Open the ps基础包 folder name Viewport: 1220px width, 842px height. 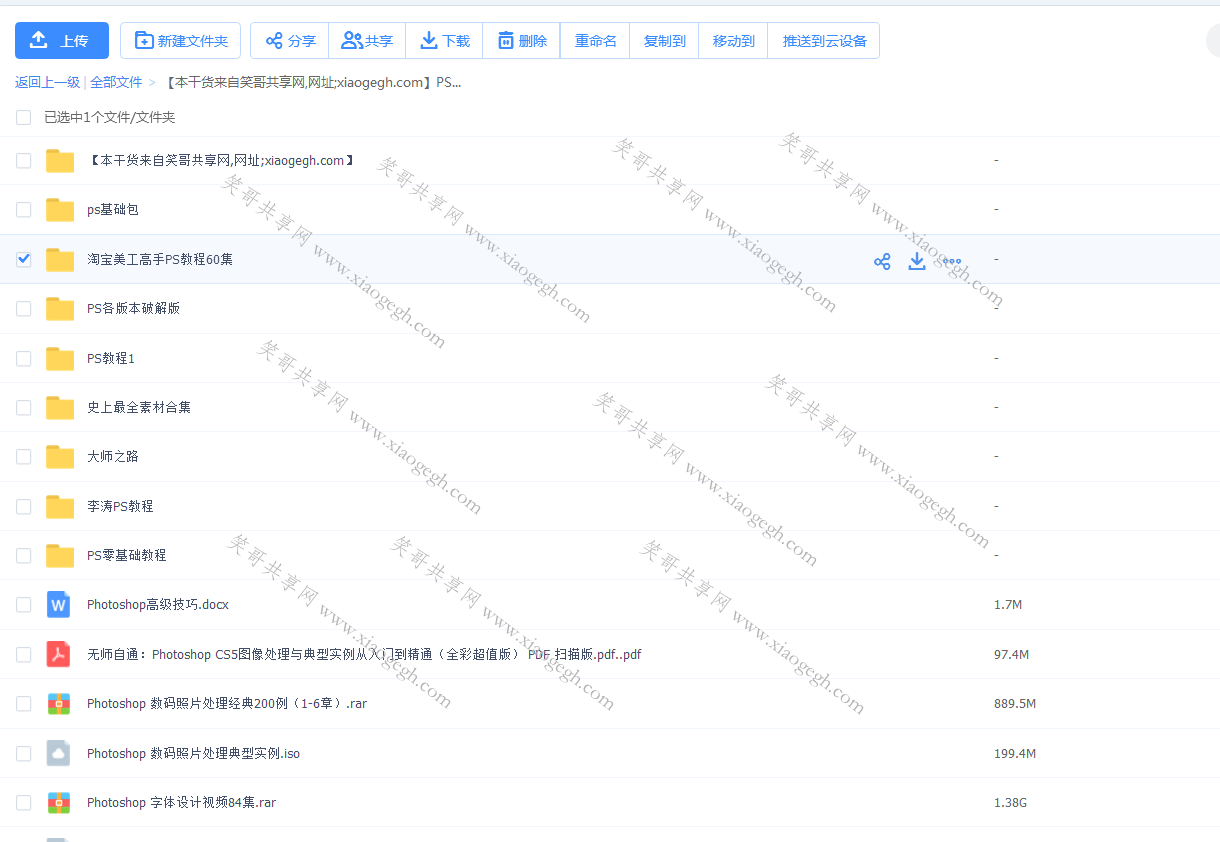click(x=112, y=209)
